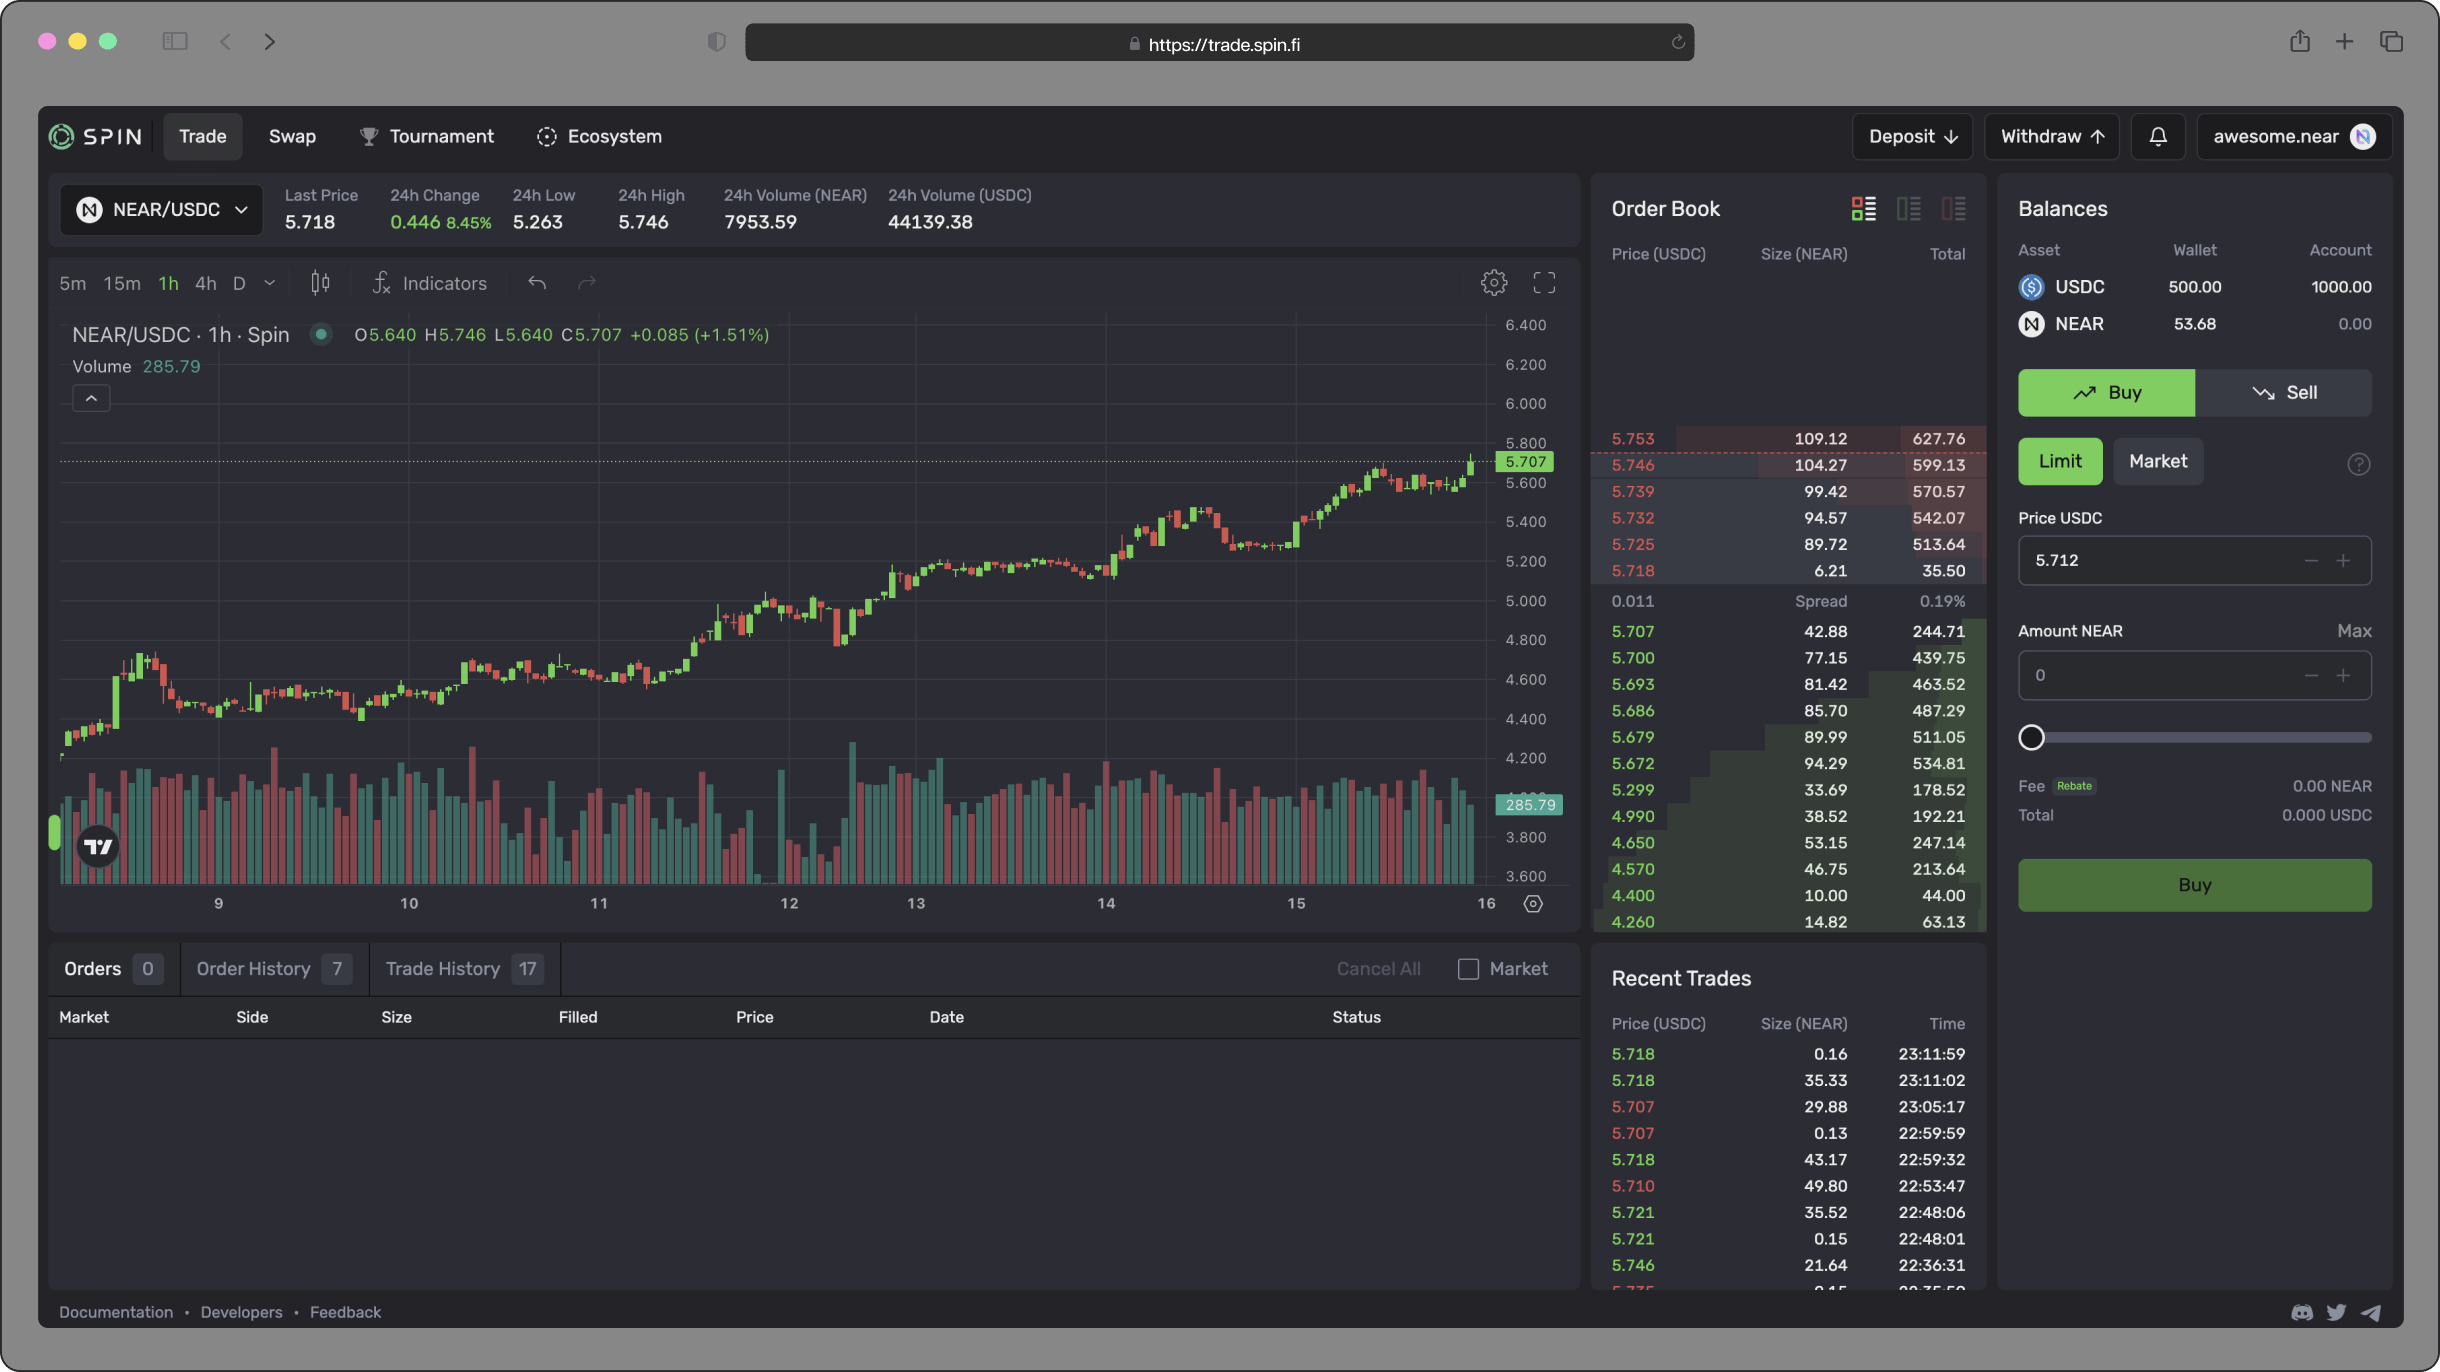Select Limit order type
The height and width of the screenshot is (1372, 2440).
pyautogui.click(x=2060, y=461)
